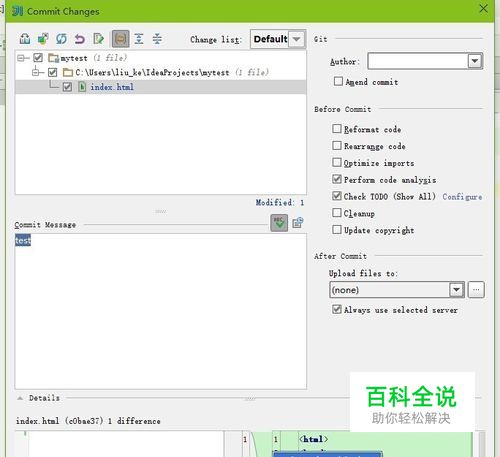Click the spell-check commit message icon
Viewport: 500px width, 457px height.
click(x=279, y=223)
